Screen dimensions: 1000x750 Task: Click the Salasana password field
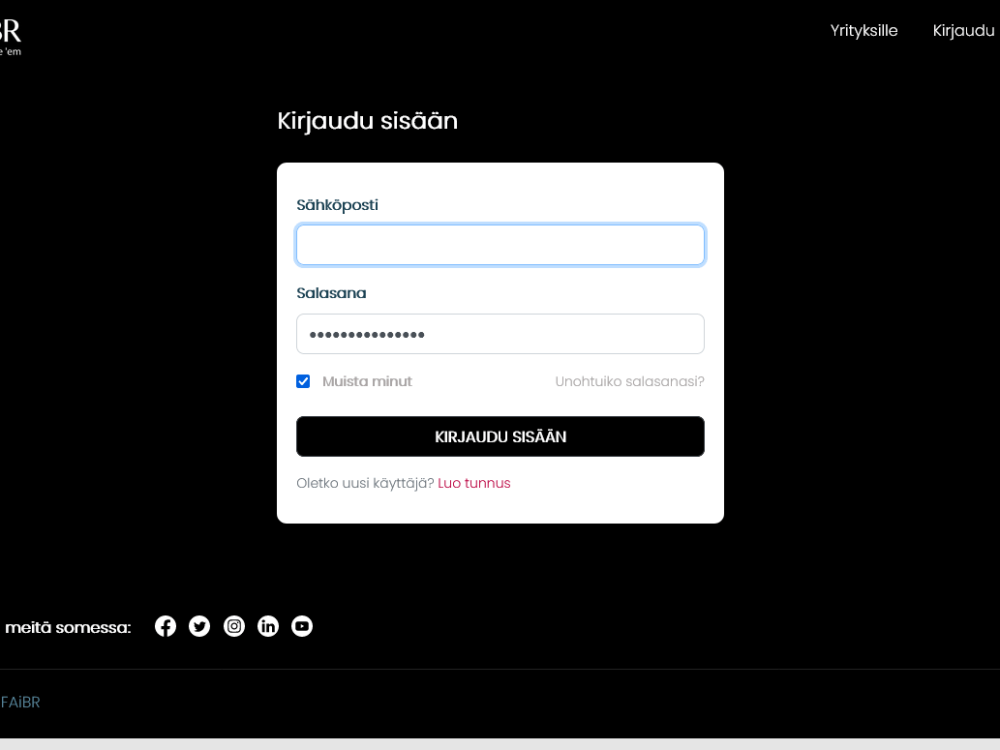pyautogui.click(x=500, y=333)
